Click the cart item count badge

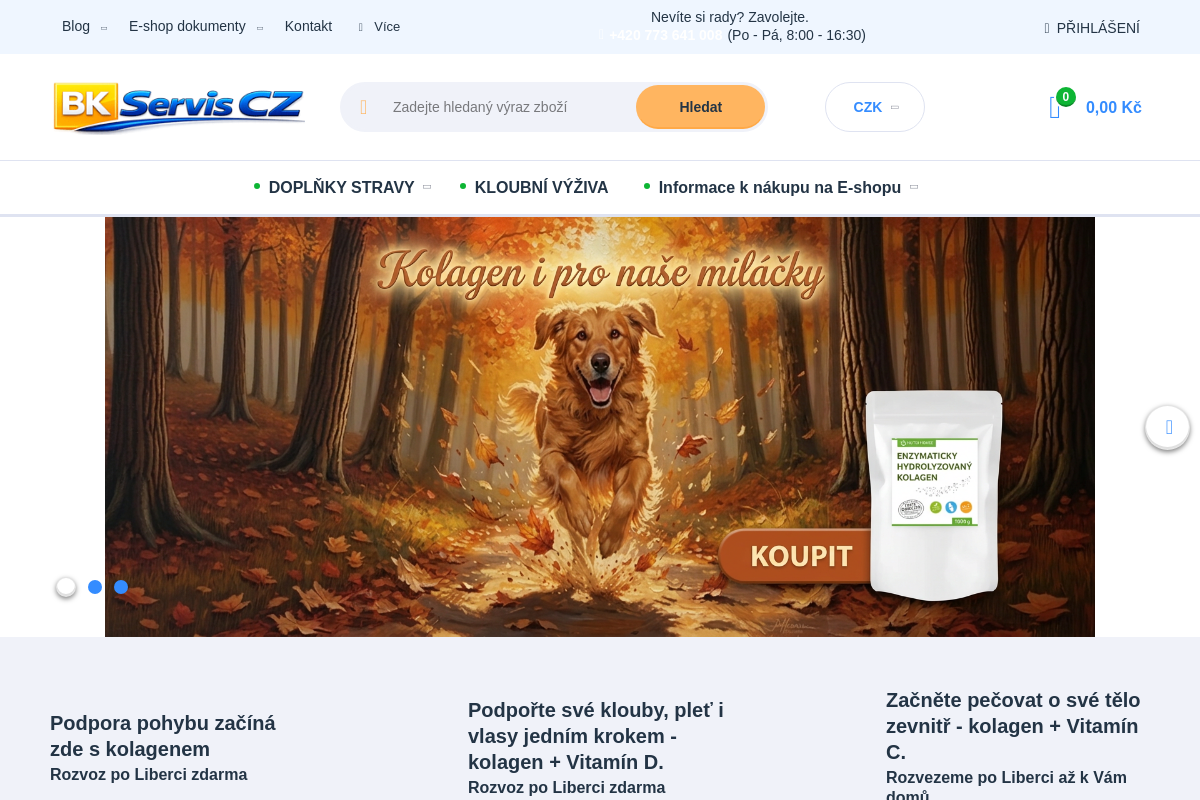(1066, 97)
